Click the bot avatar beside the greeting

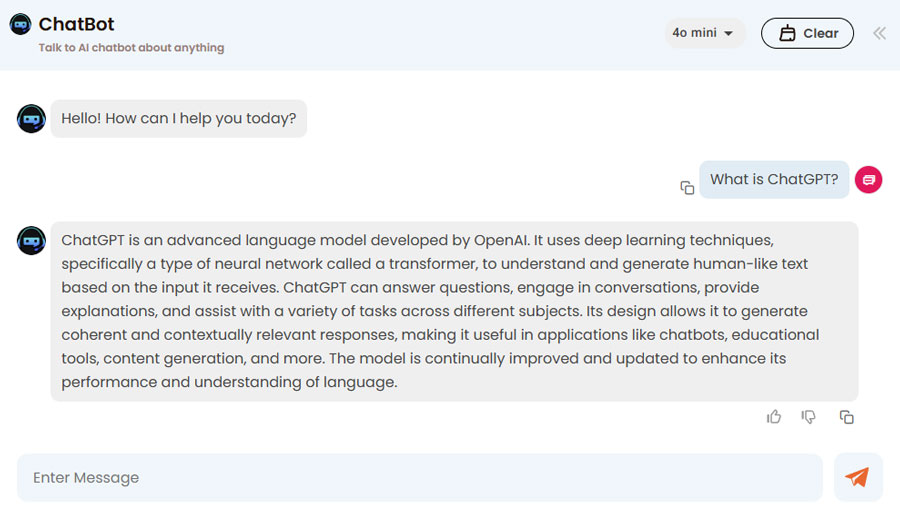[31, 119]
